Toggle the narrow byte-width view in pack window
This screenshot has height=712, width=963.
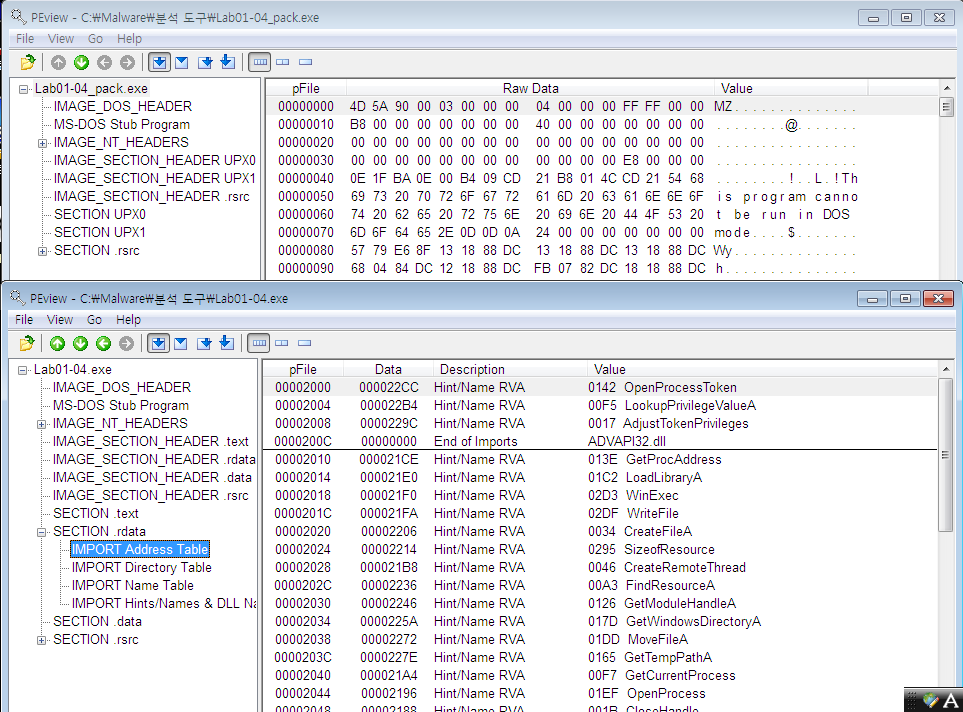(305, 62)
